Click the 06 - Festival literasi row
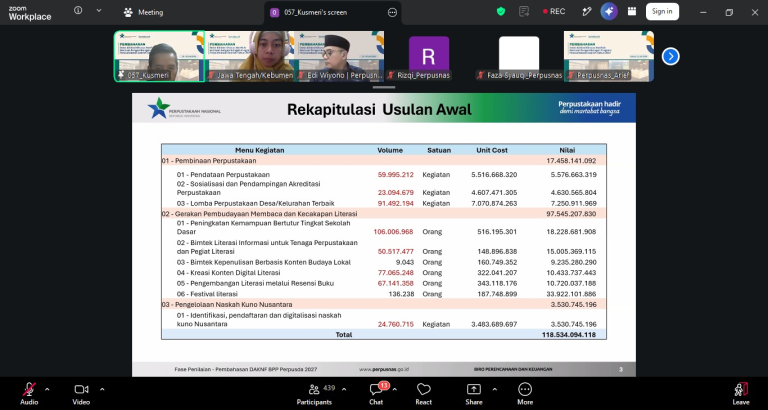Viewport: 768px width, 410px height. [x=384, y=294]
